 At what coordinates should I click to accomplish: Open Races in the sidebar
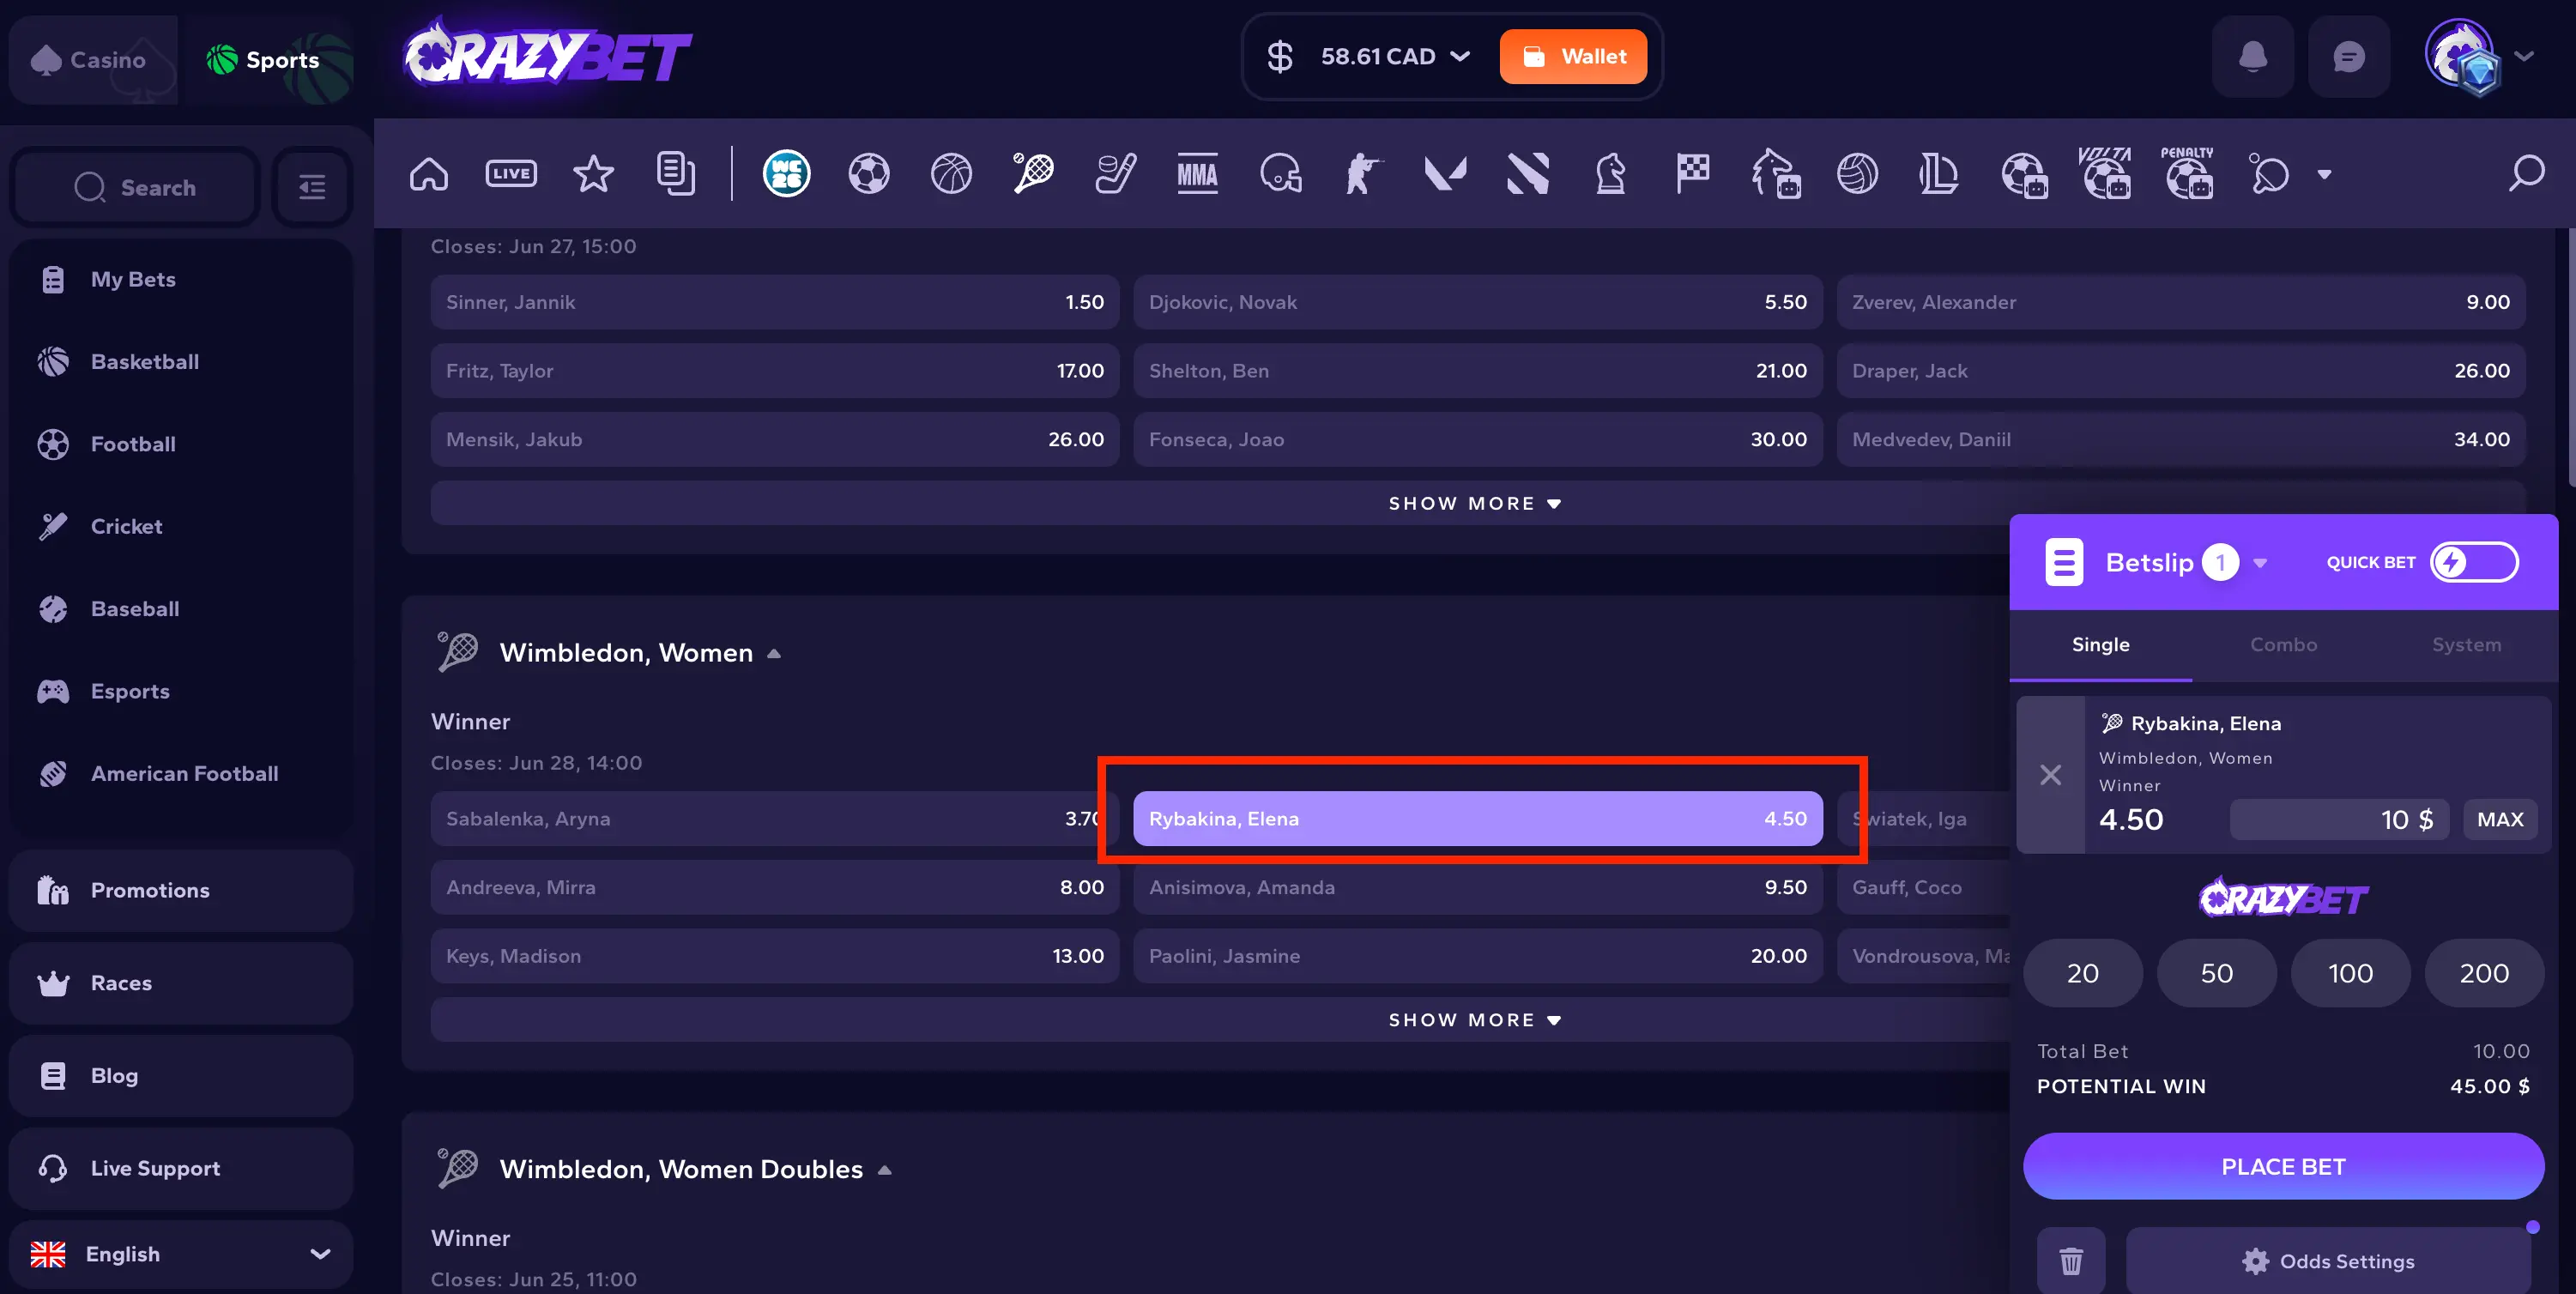(x=181, y=983)
